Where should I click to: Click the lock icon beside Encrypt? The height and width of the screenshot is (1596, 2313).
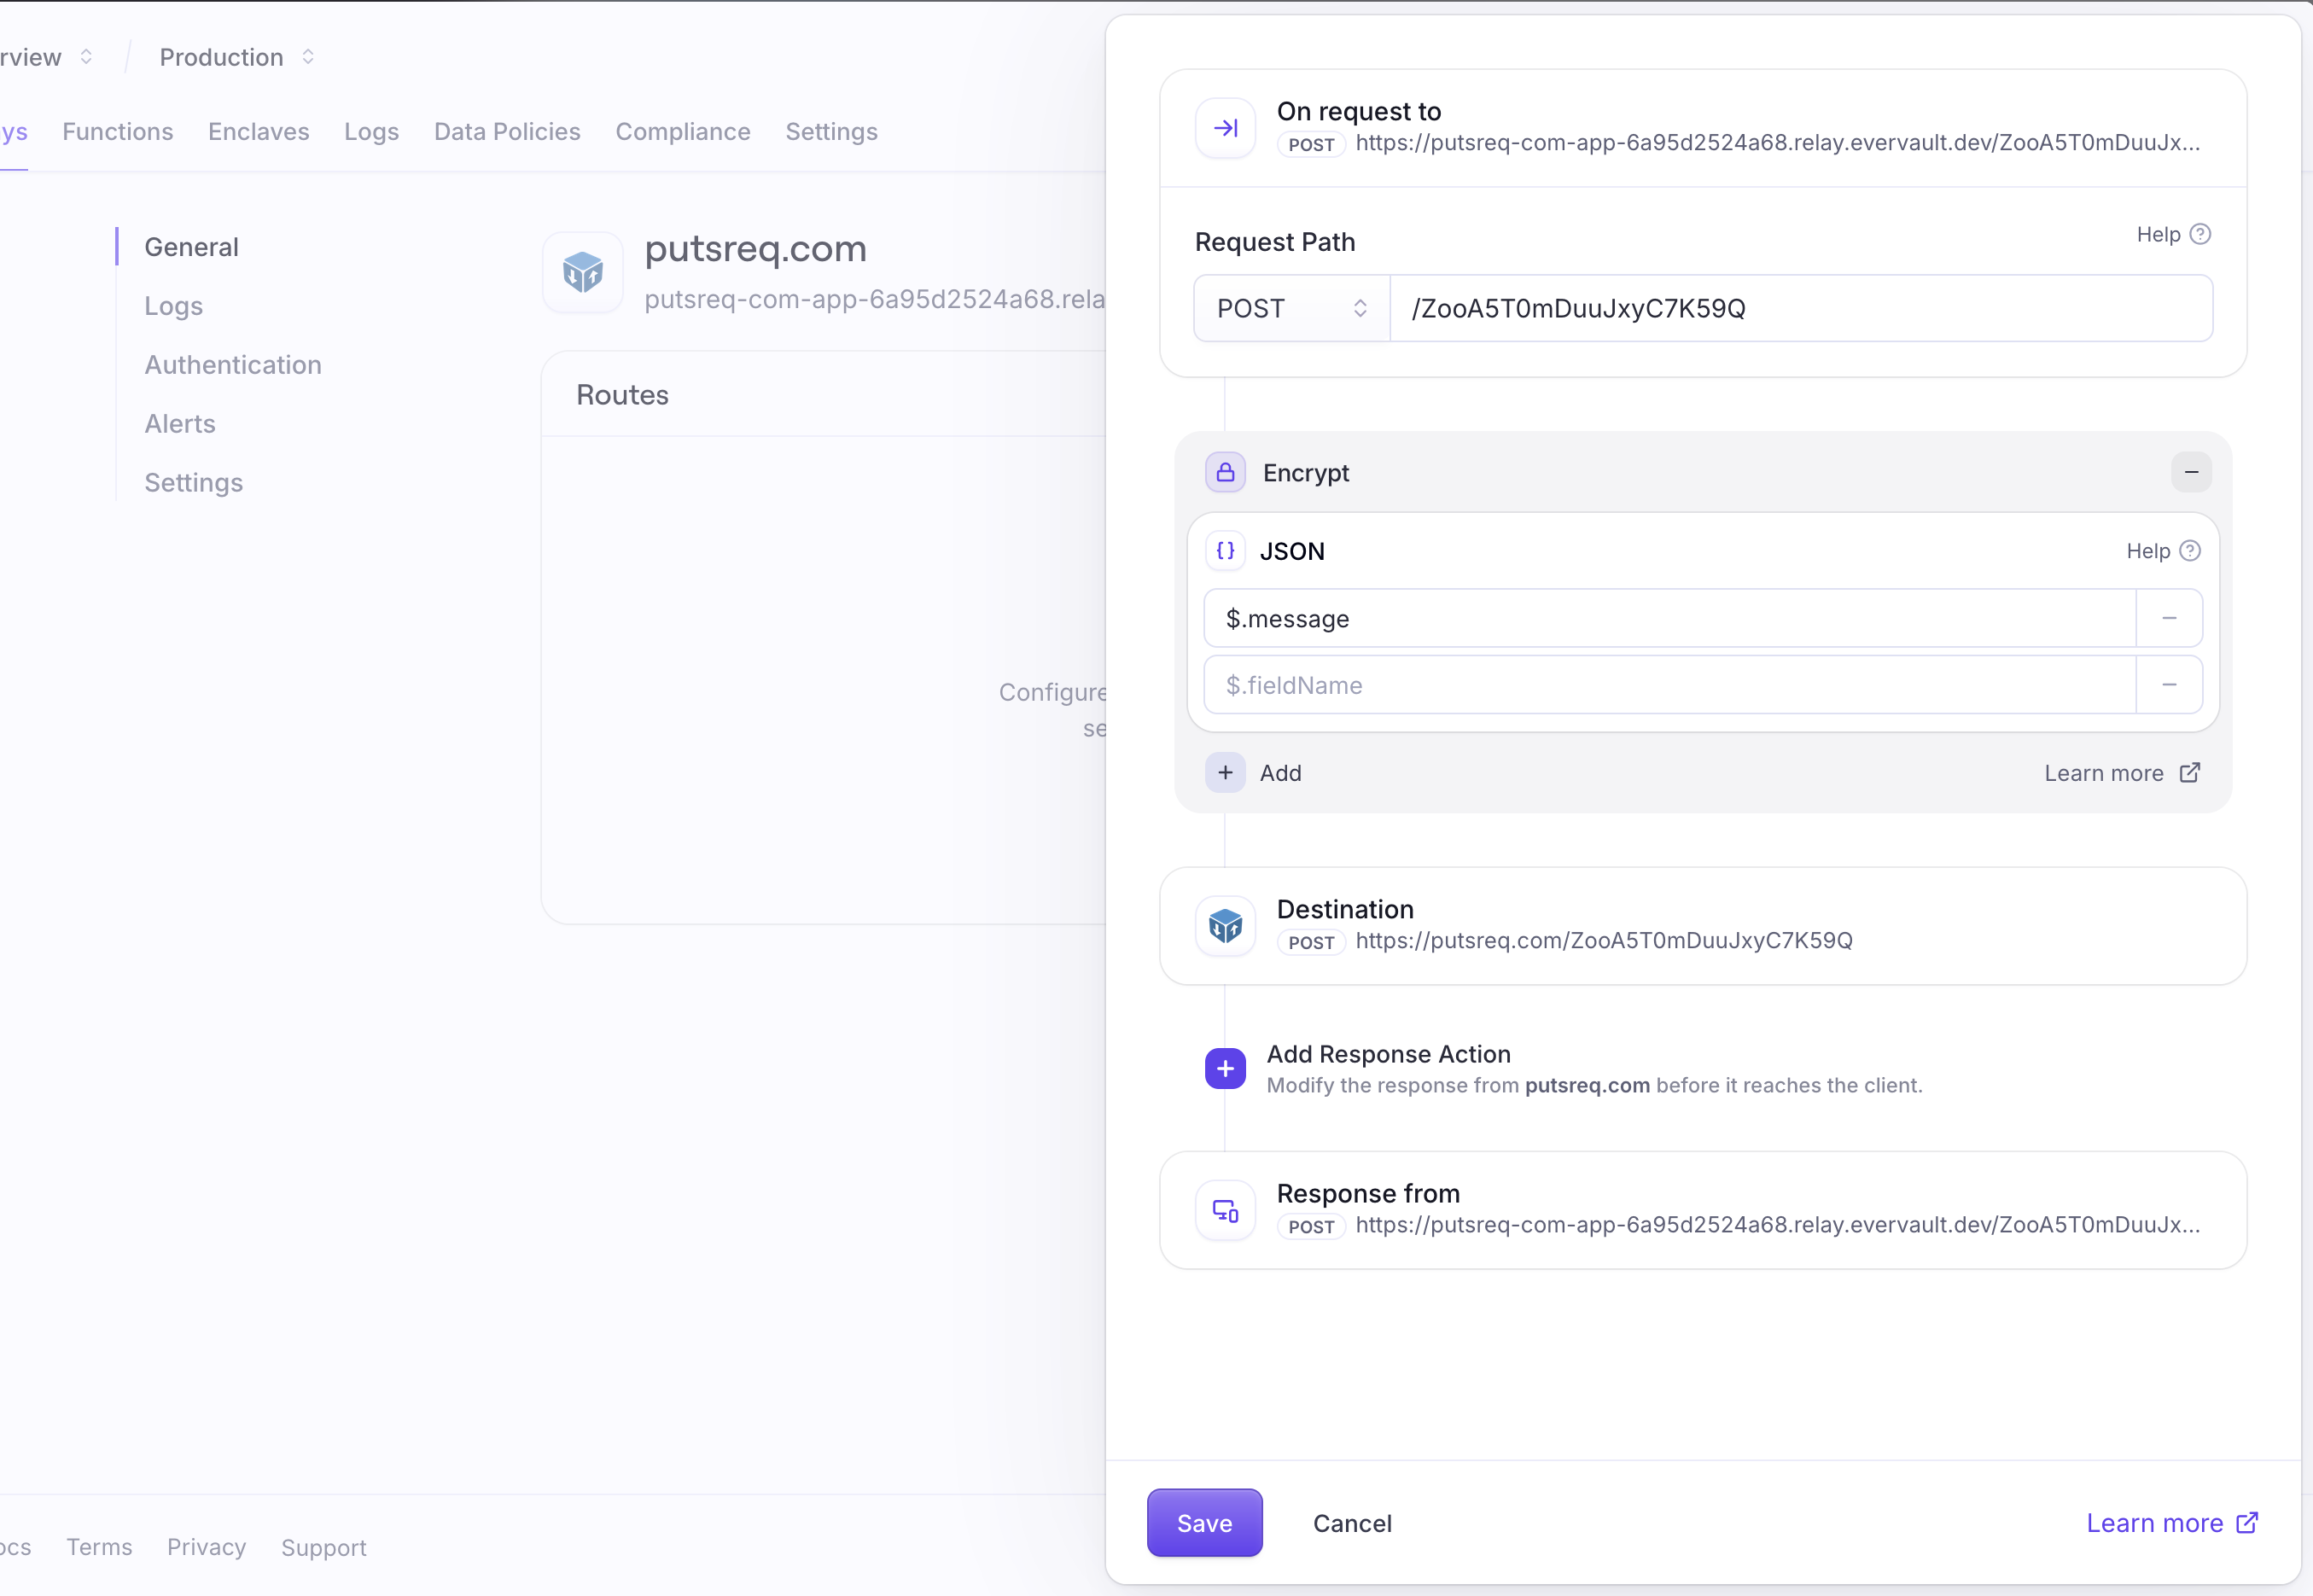[1225, 472]
